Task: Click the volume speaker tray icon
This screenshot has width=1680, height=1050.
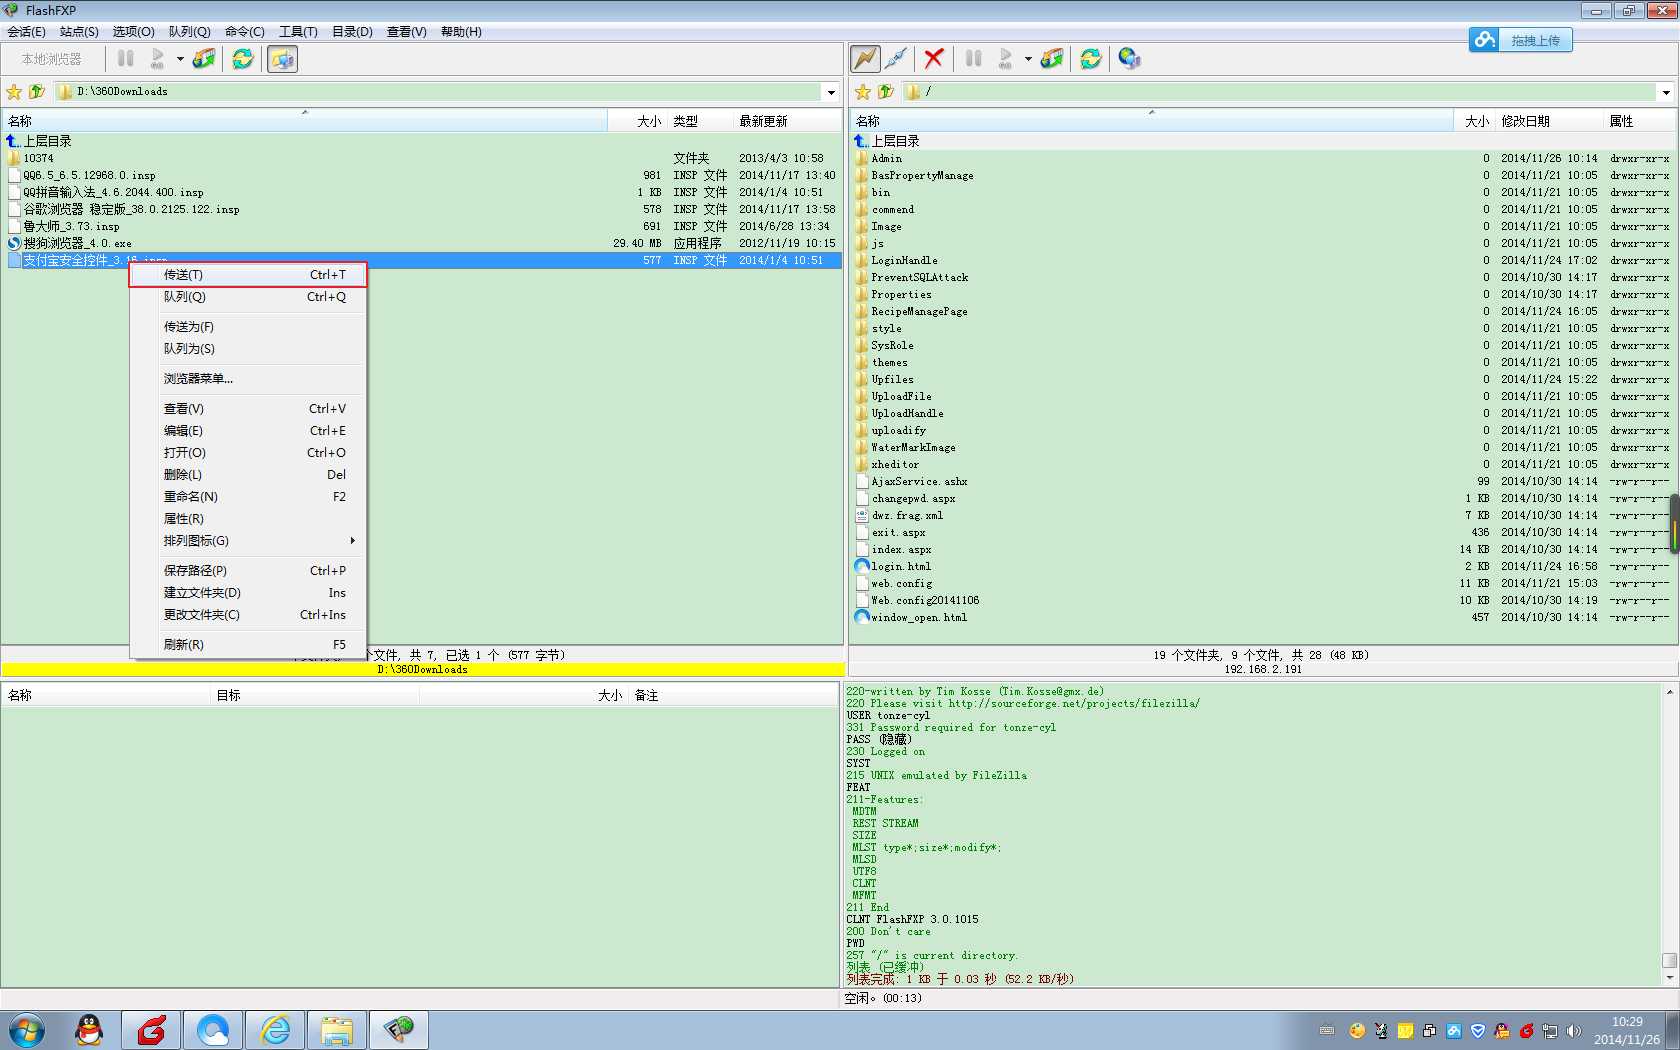Action: [1574, 1030]
